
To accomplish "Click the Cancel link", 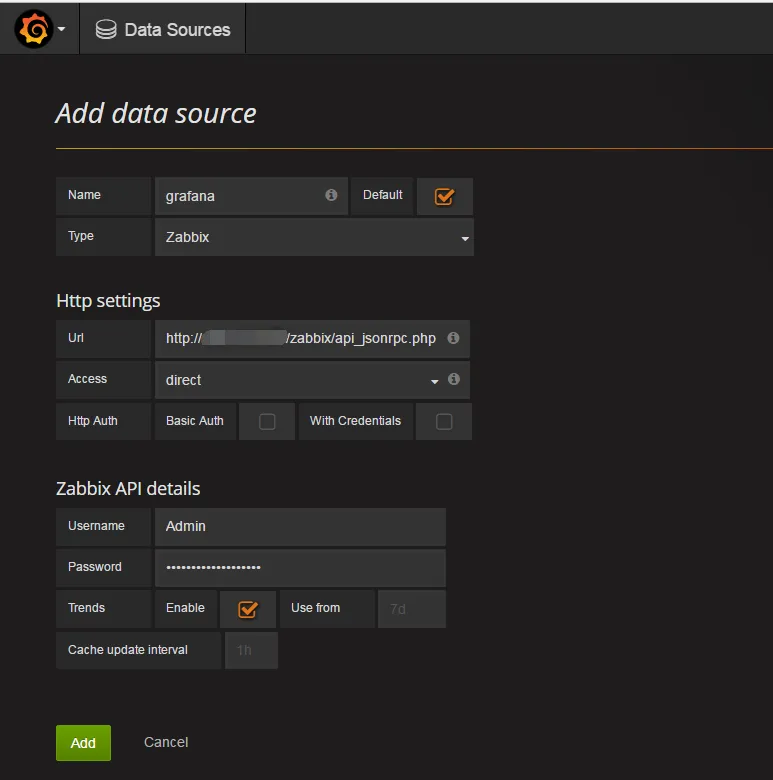I will coord(166,742).
